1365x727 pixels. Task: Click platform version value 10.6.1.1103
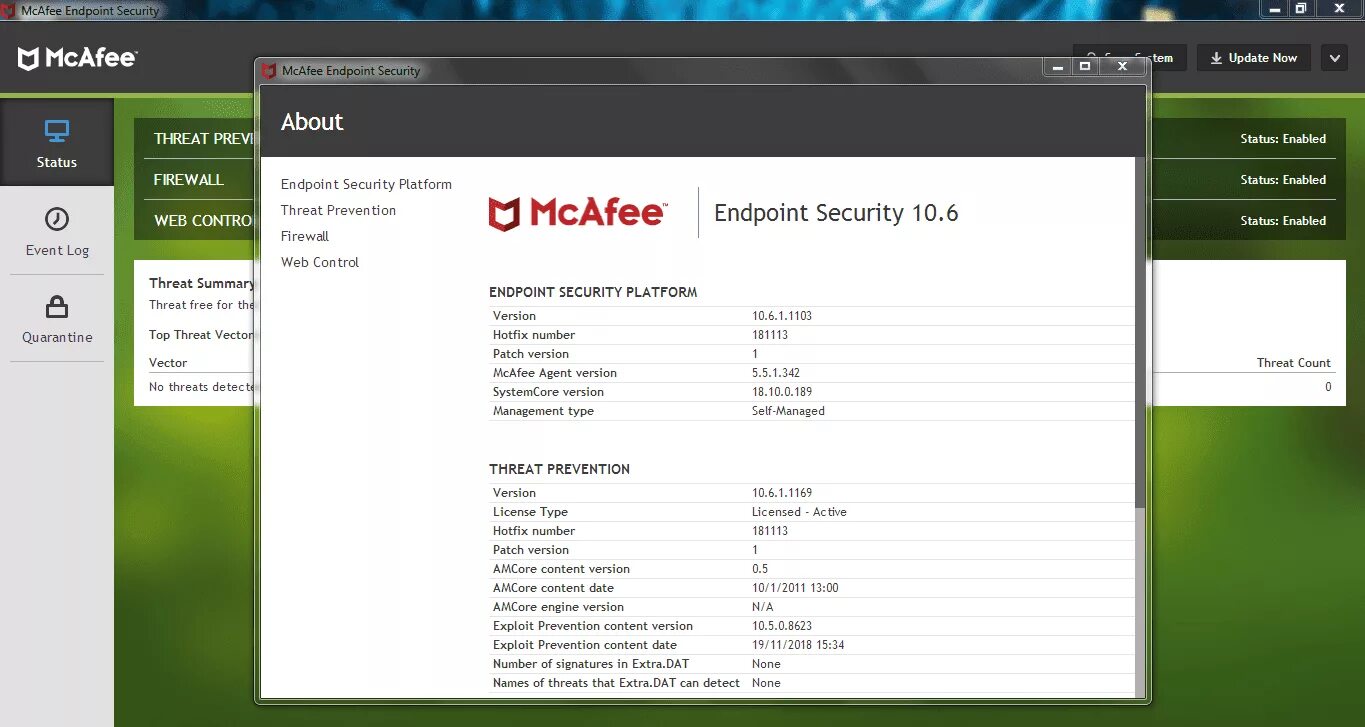782,316
